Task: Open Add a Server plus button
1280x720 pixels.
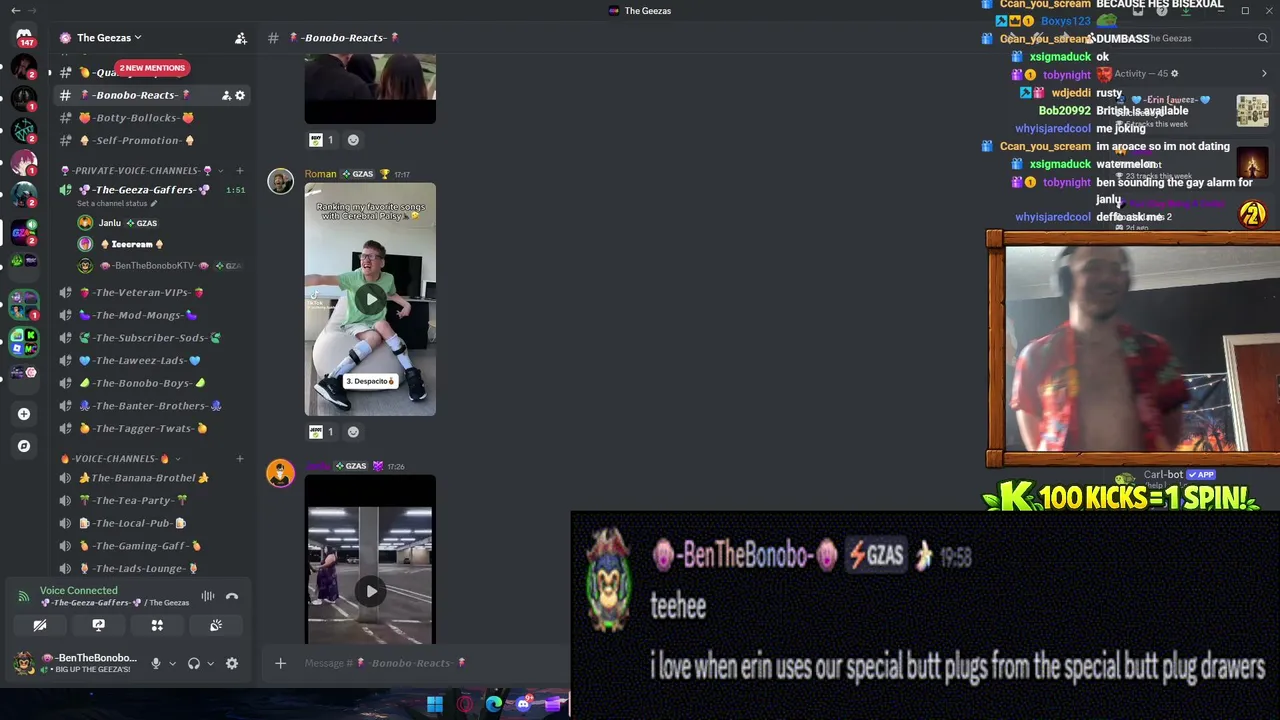Action: click(x=24, y=414)
